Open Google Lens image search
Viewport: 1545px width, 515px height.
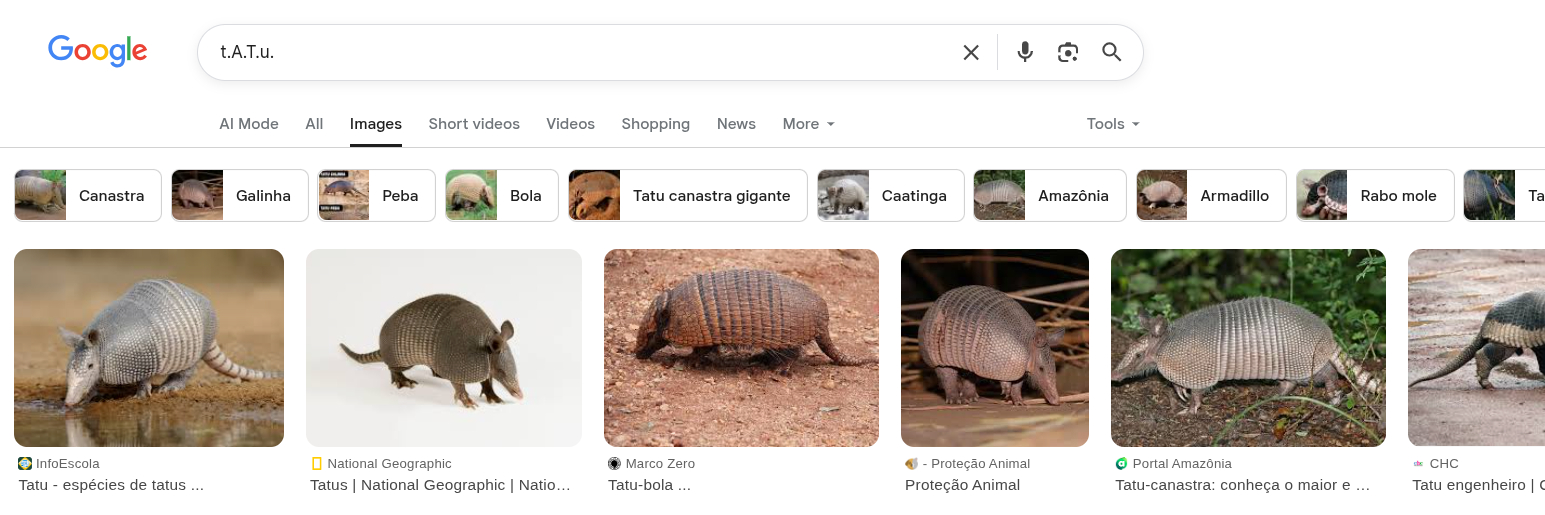click(1067, 52)
